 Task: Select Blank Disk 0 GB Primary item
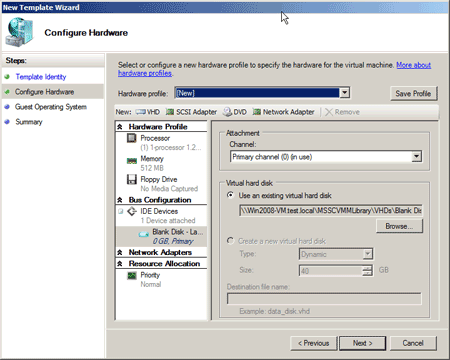tap(161, 236)
